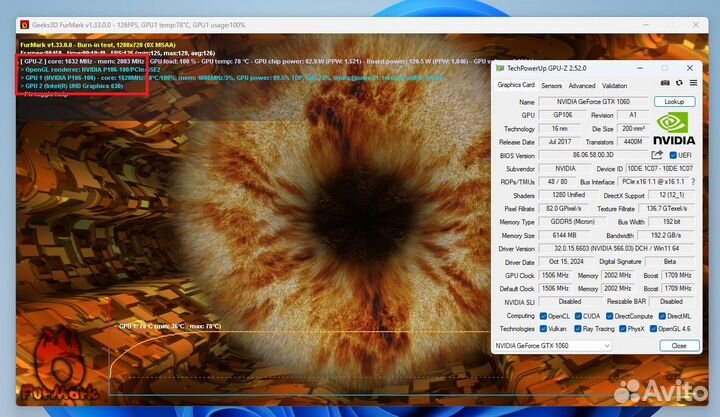The height and width of the screenshot is (417, 720).
Task: Toggle the UEFI checkbox
Action: point(673,155)
